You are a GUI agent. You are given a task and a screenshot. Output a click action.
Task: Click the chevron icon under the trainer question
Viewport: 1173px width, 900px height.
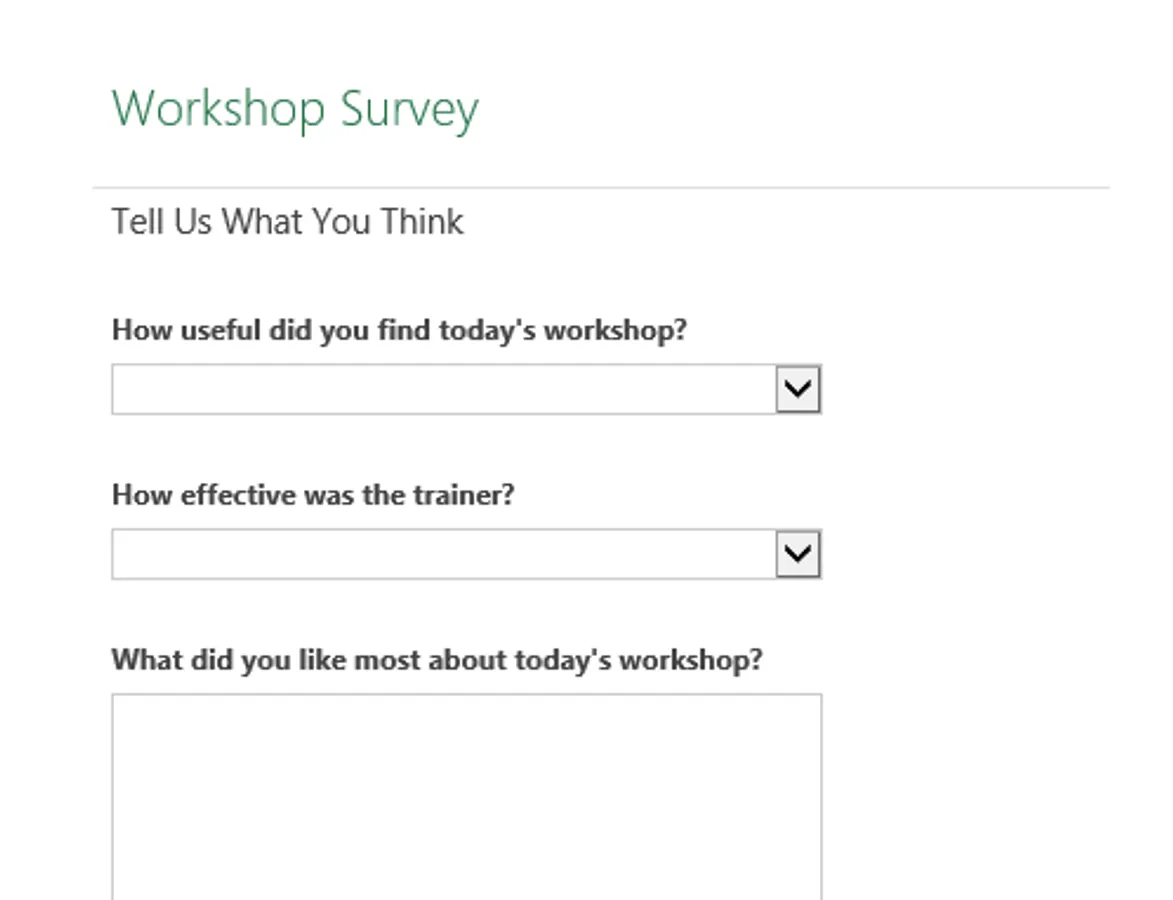pos(798,554)
